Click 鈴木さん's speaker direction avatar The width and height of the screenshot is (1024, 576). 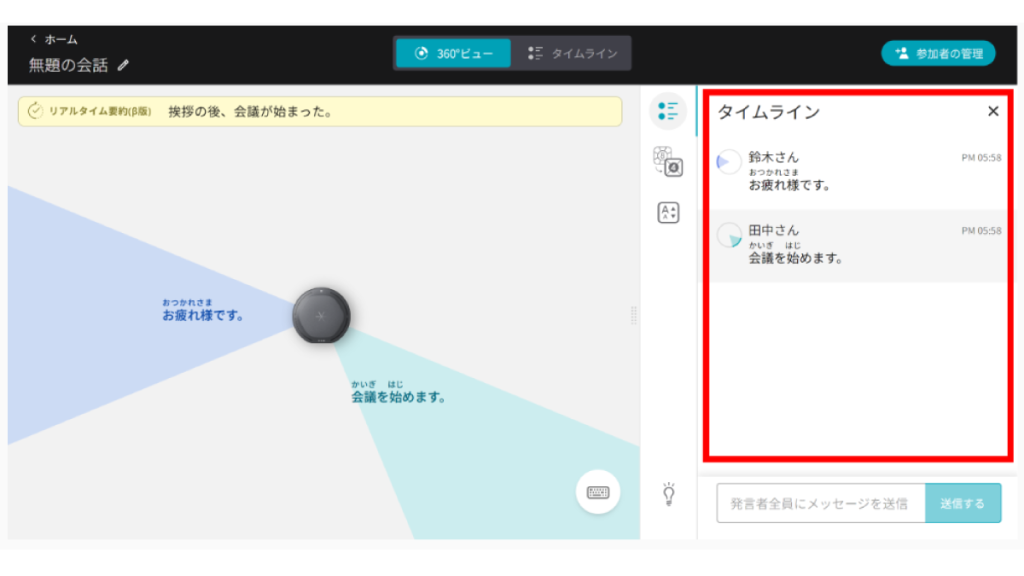pos(729,161)
